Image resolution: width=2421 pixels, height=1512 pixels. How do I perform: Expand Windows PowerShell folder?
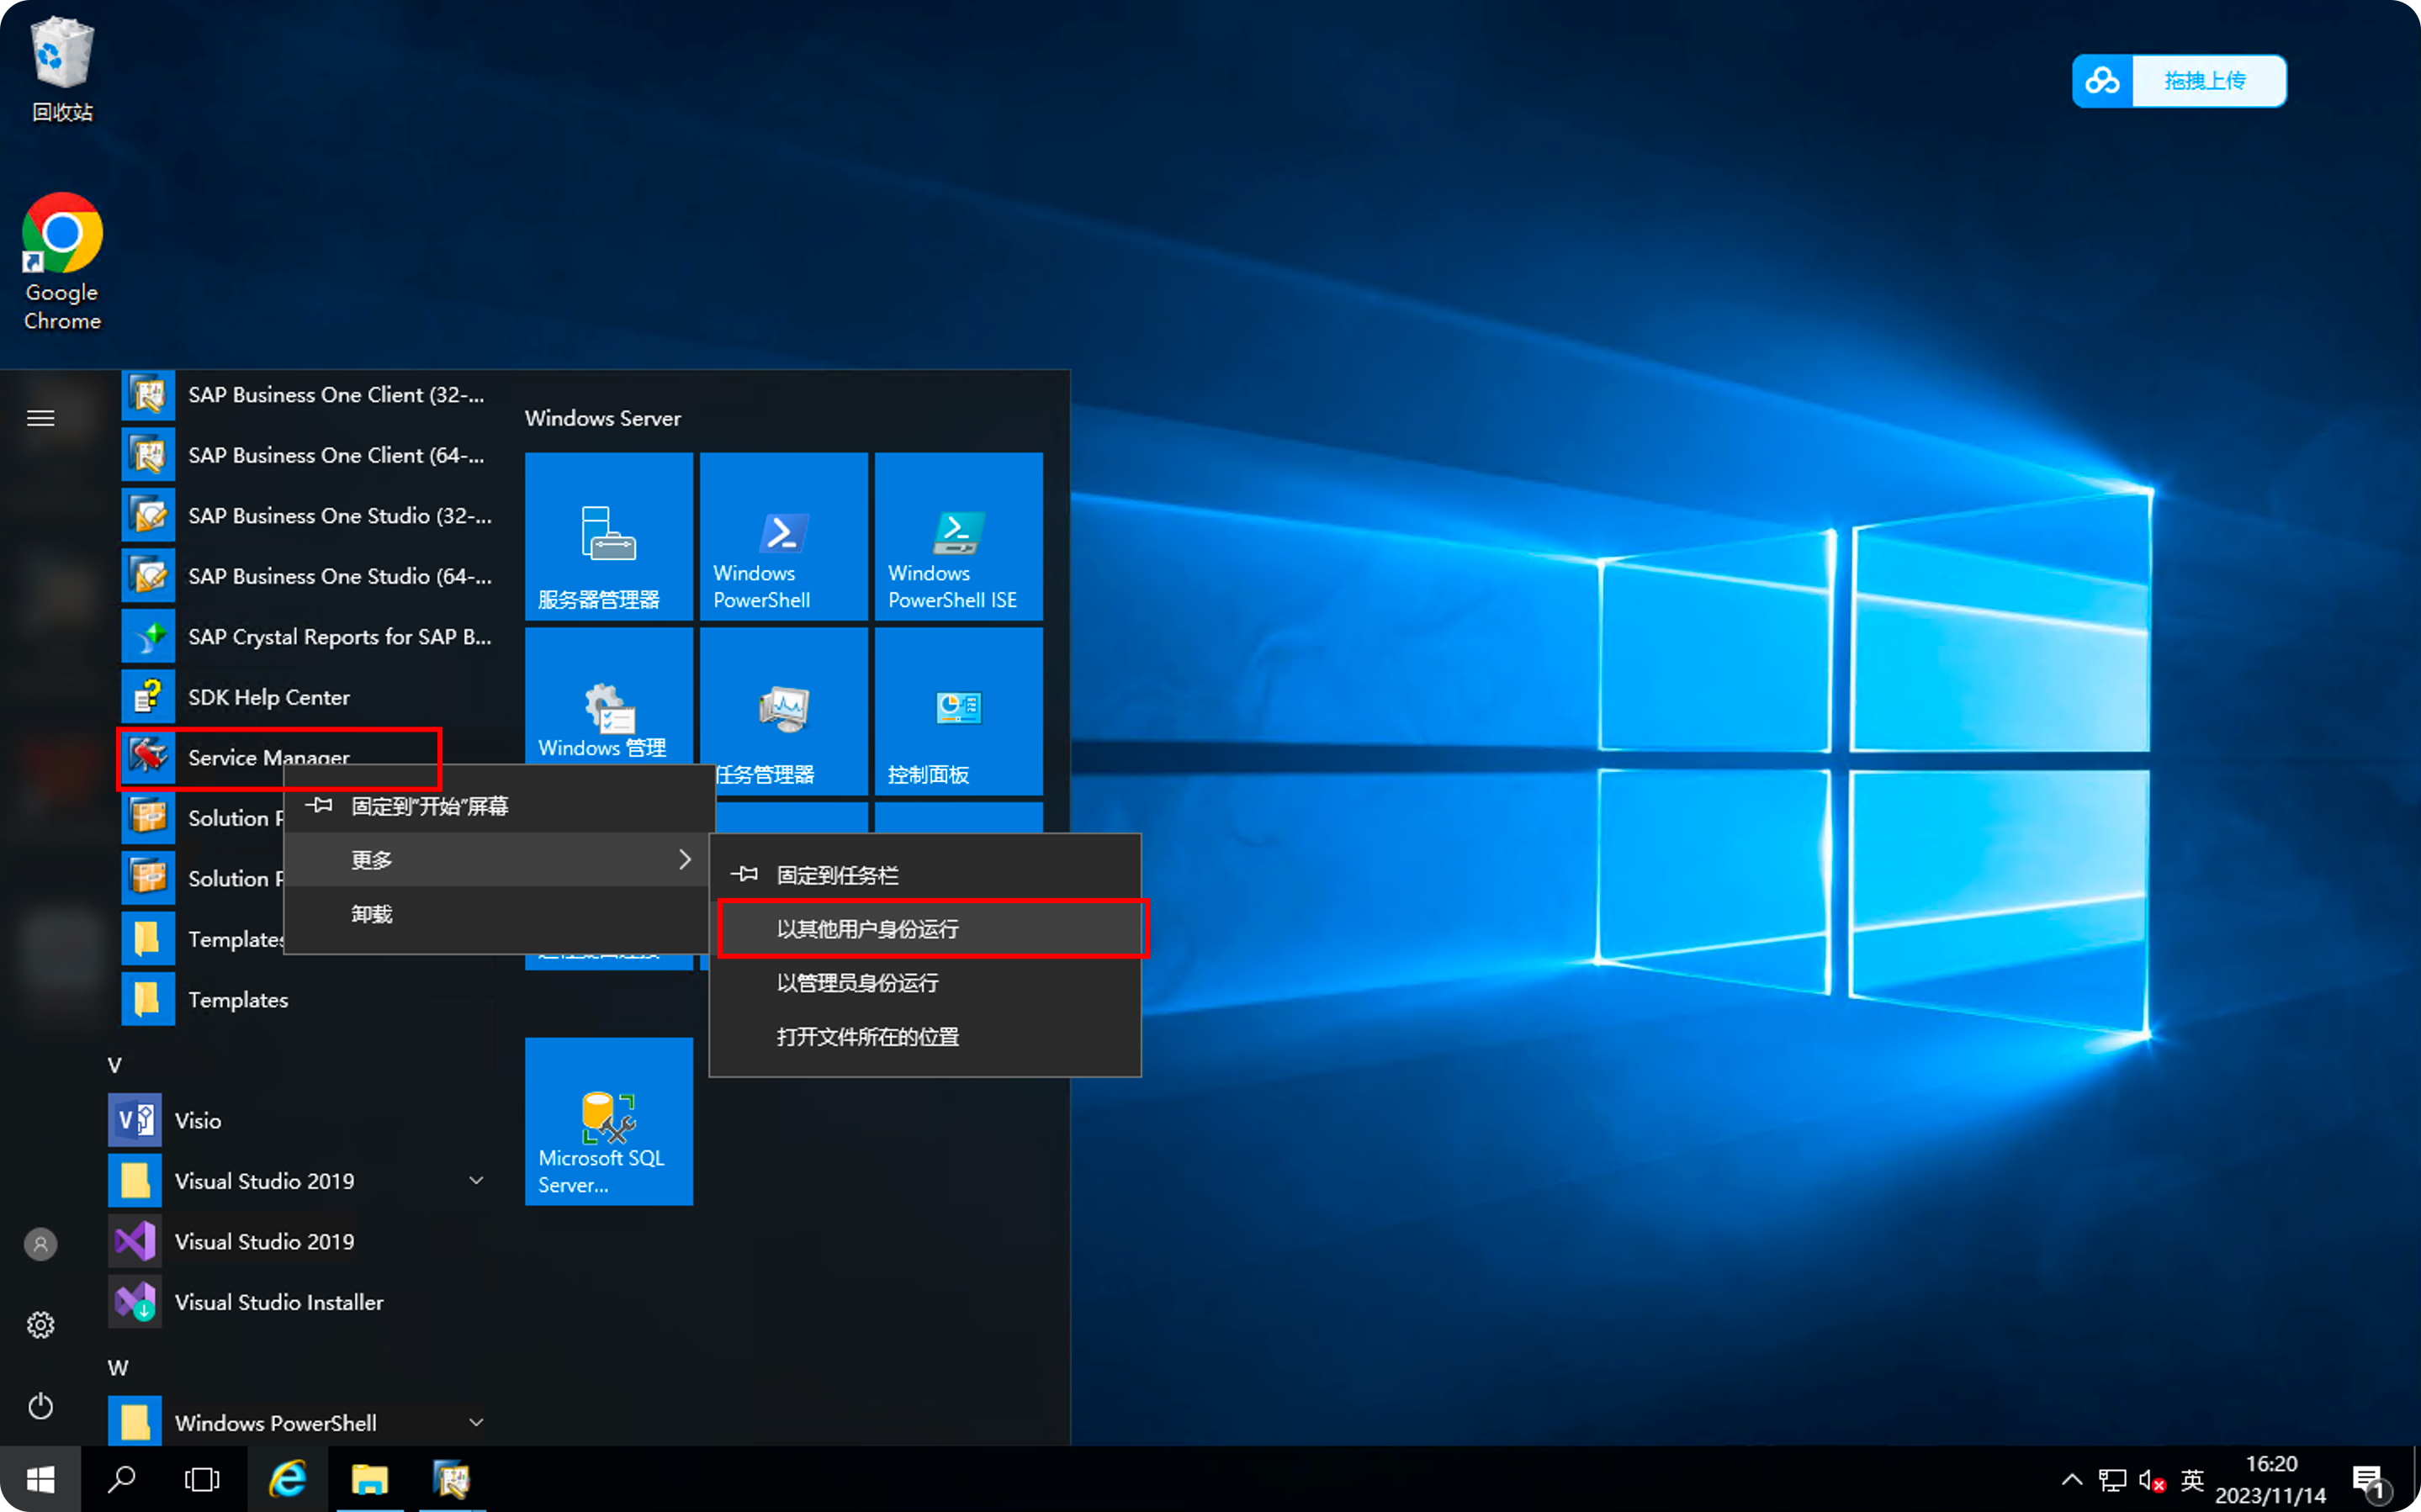[x=476, y=1422]
